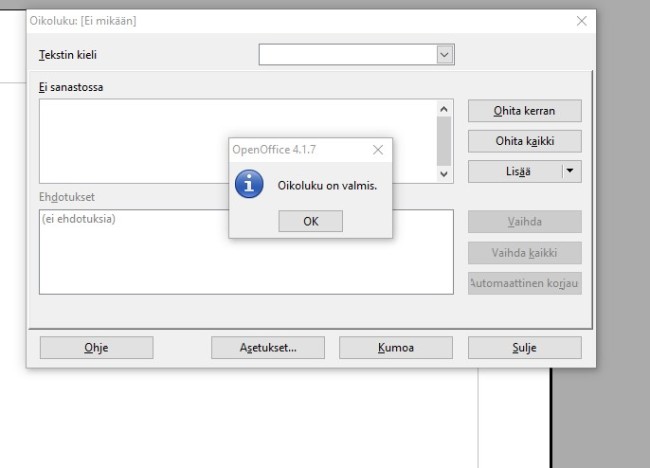Close the Oikoluku dialog window
Screen dimensions: 650x468
point(582,21)
